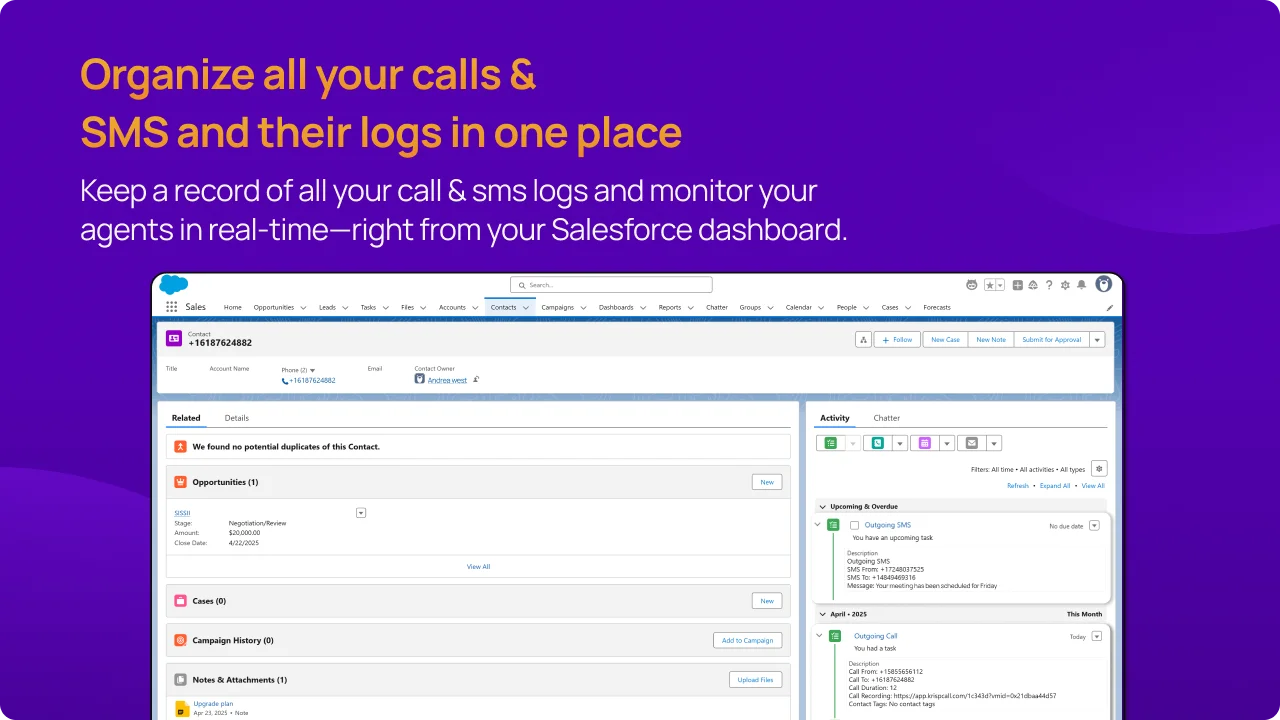Open the Dashboards navigation tab
Screen dimensions: 1280x720
616,308
